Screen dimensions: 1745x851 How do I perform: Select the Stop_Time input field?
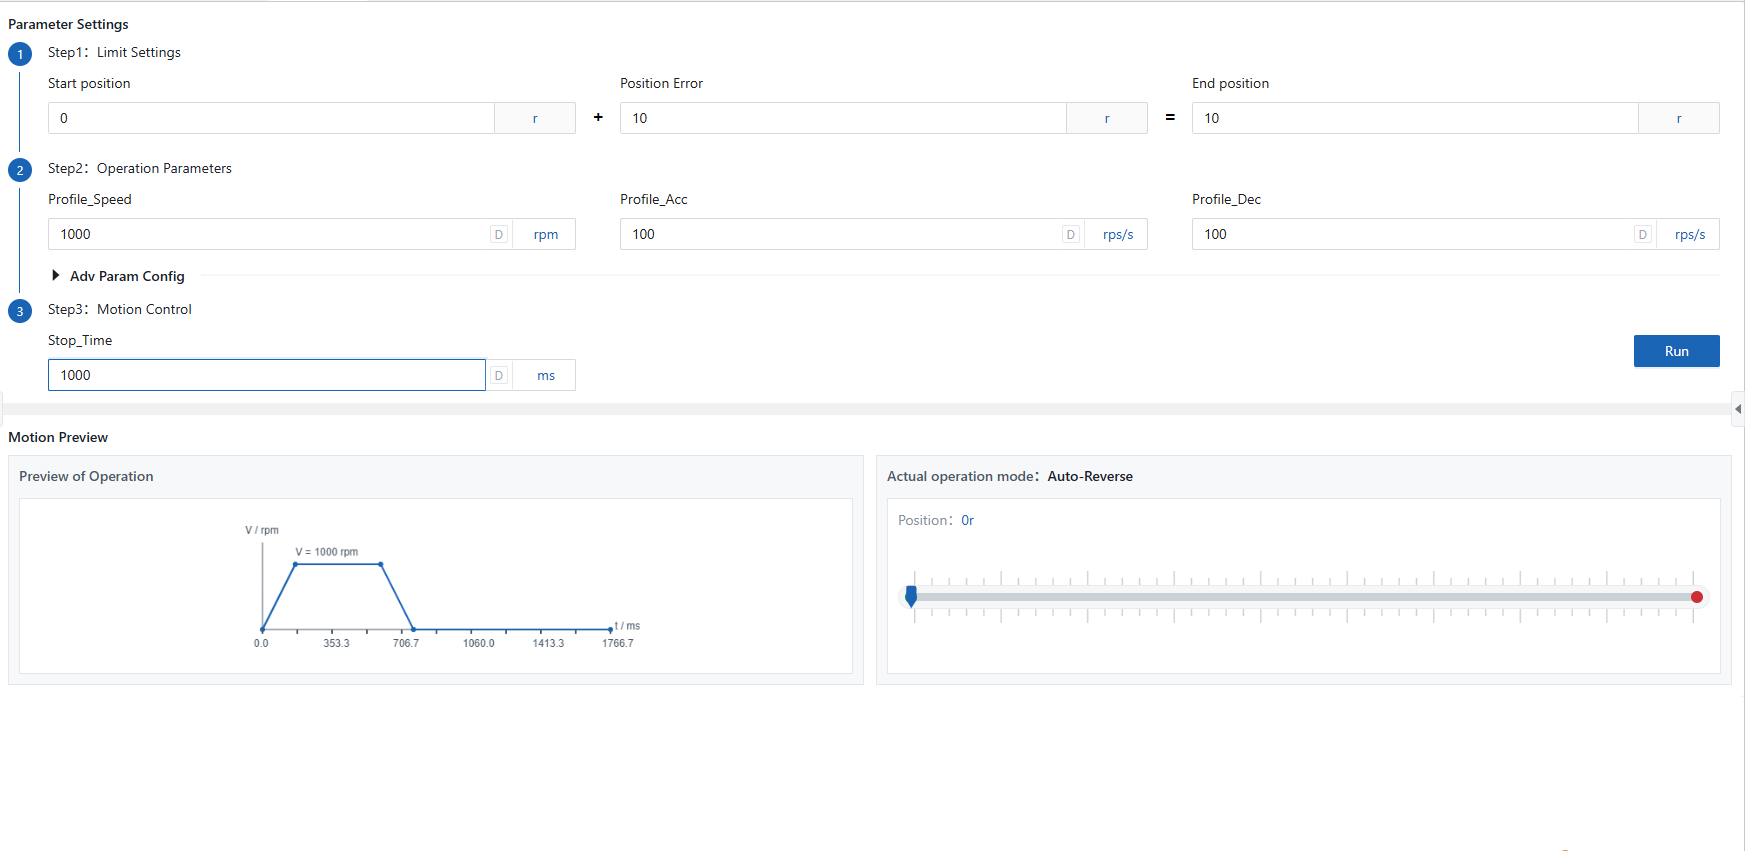pyautogui.click(x=266, y=375)
